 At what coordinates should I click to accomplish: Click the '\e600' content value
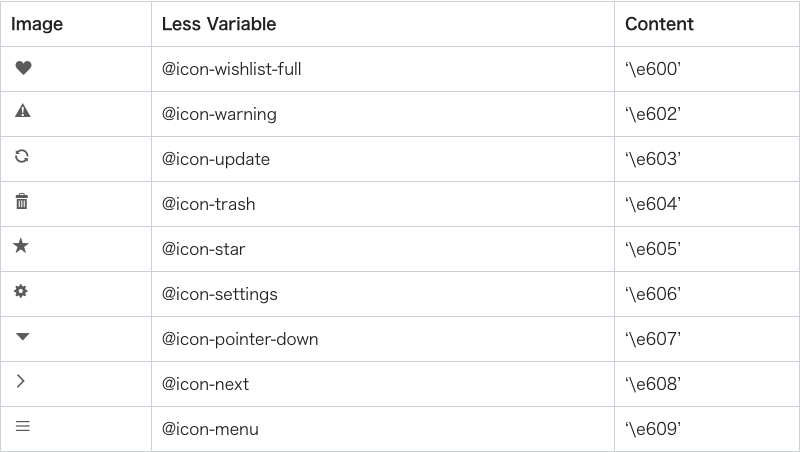coord(653,69)
